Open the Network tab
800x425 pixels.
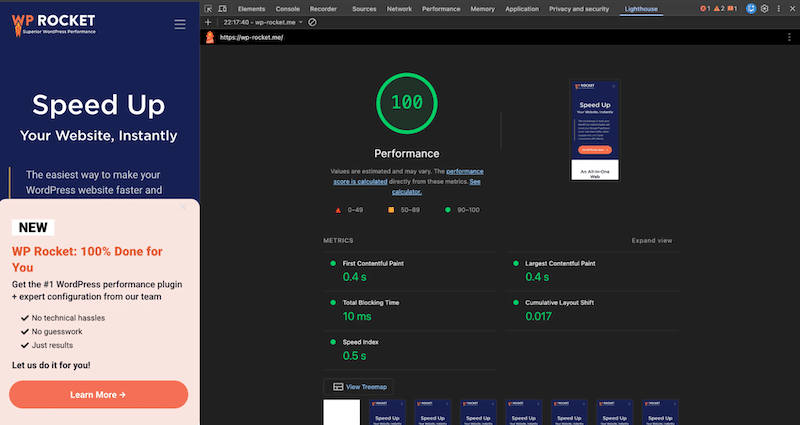[x=399, y=9]
